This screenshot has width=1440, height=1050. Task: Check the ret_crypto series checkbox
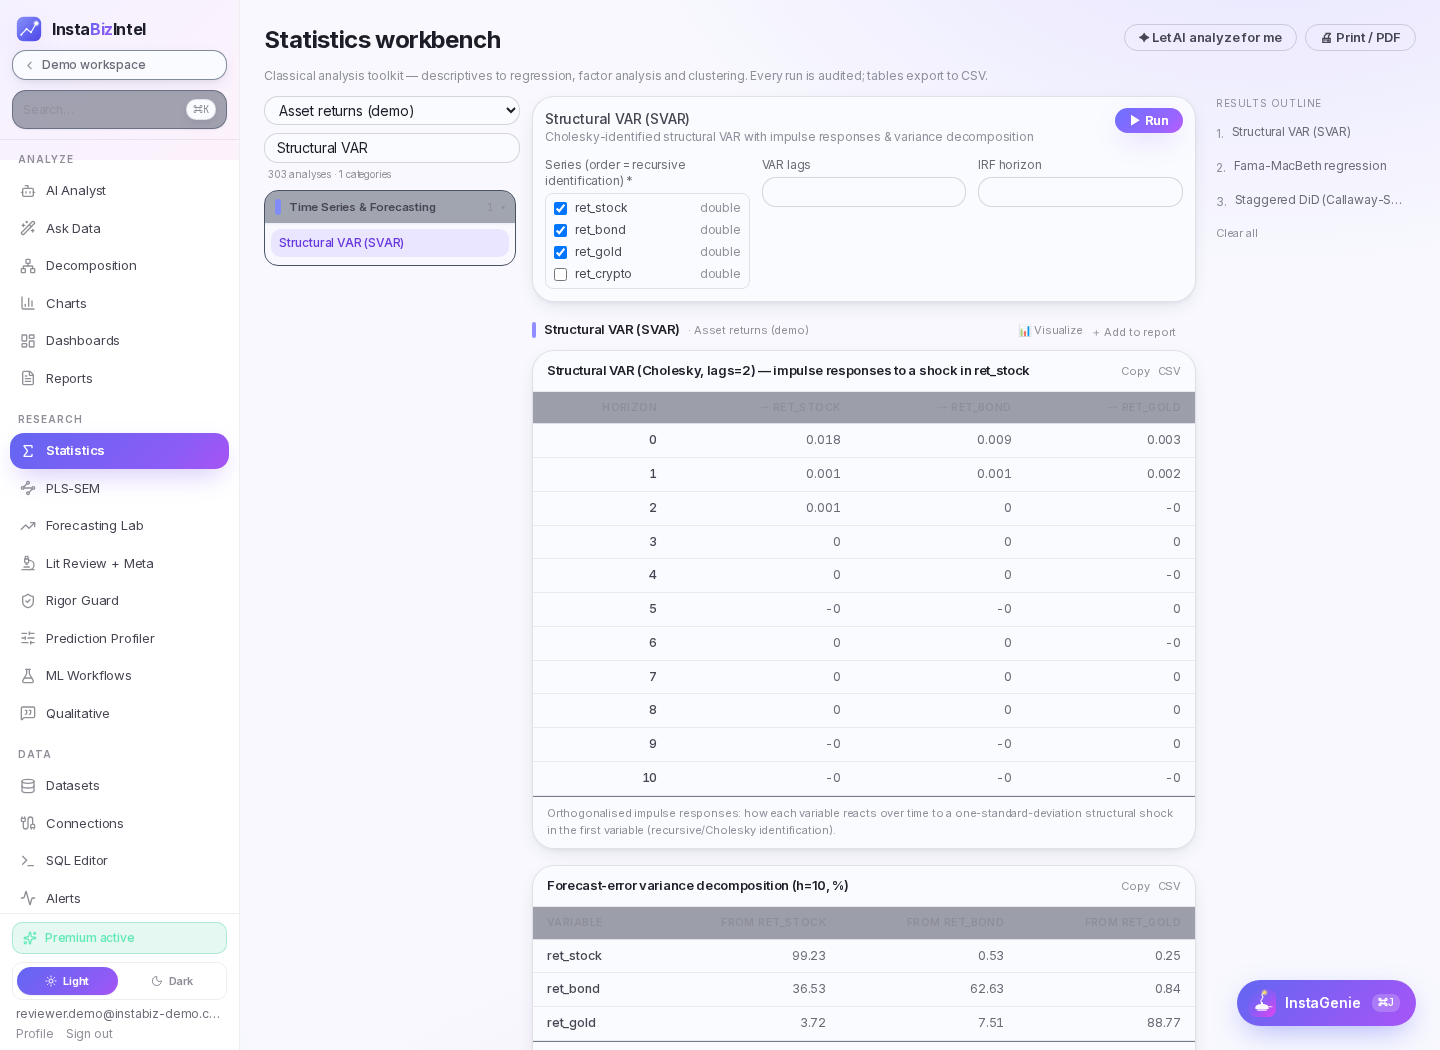[561, 275]
